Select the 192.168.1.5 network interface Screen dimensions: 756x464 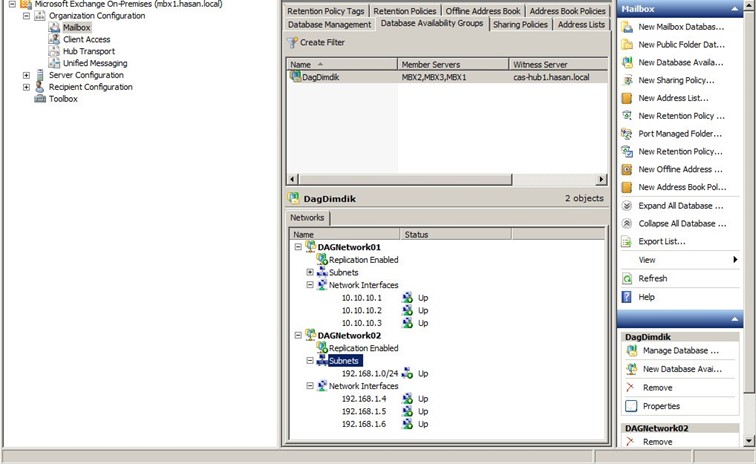click(x=364, y=411)
